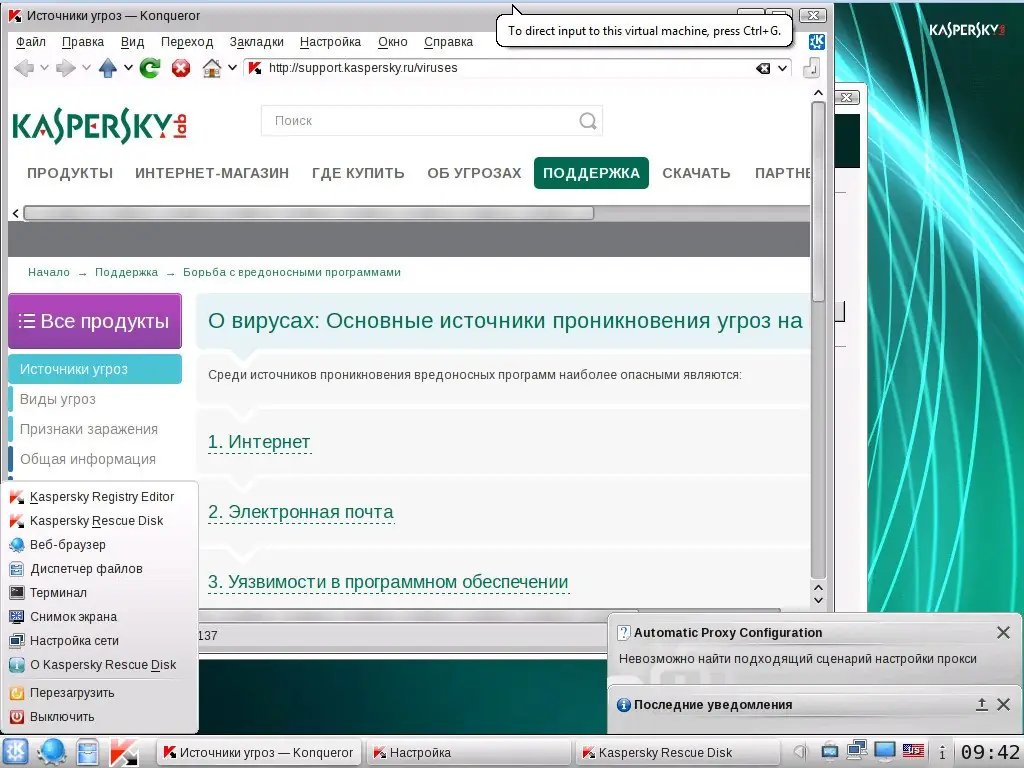The image size is (1024, 768).
Task: Open the Kaspersky launcher icon in the taskbar
Action: click(x=123, y=752)
